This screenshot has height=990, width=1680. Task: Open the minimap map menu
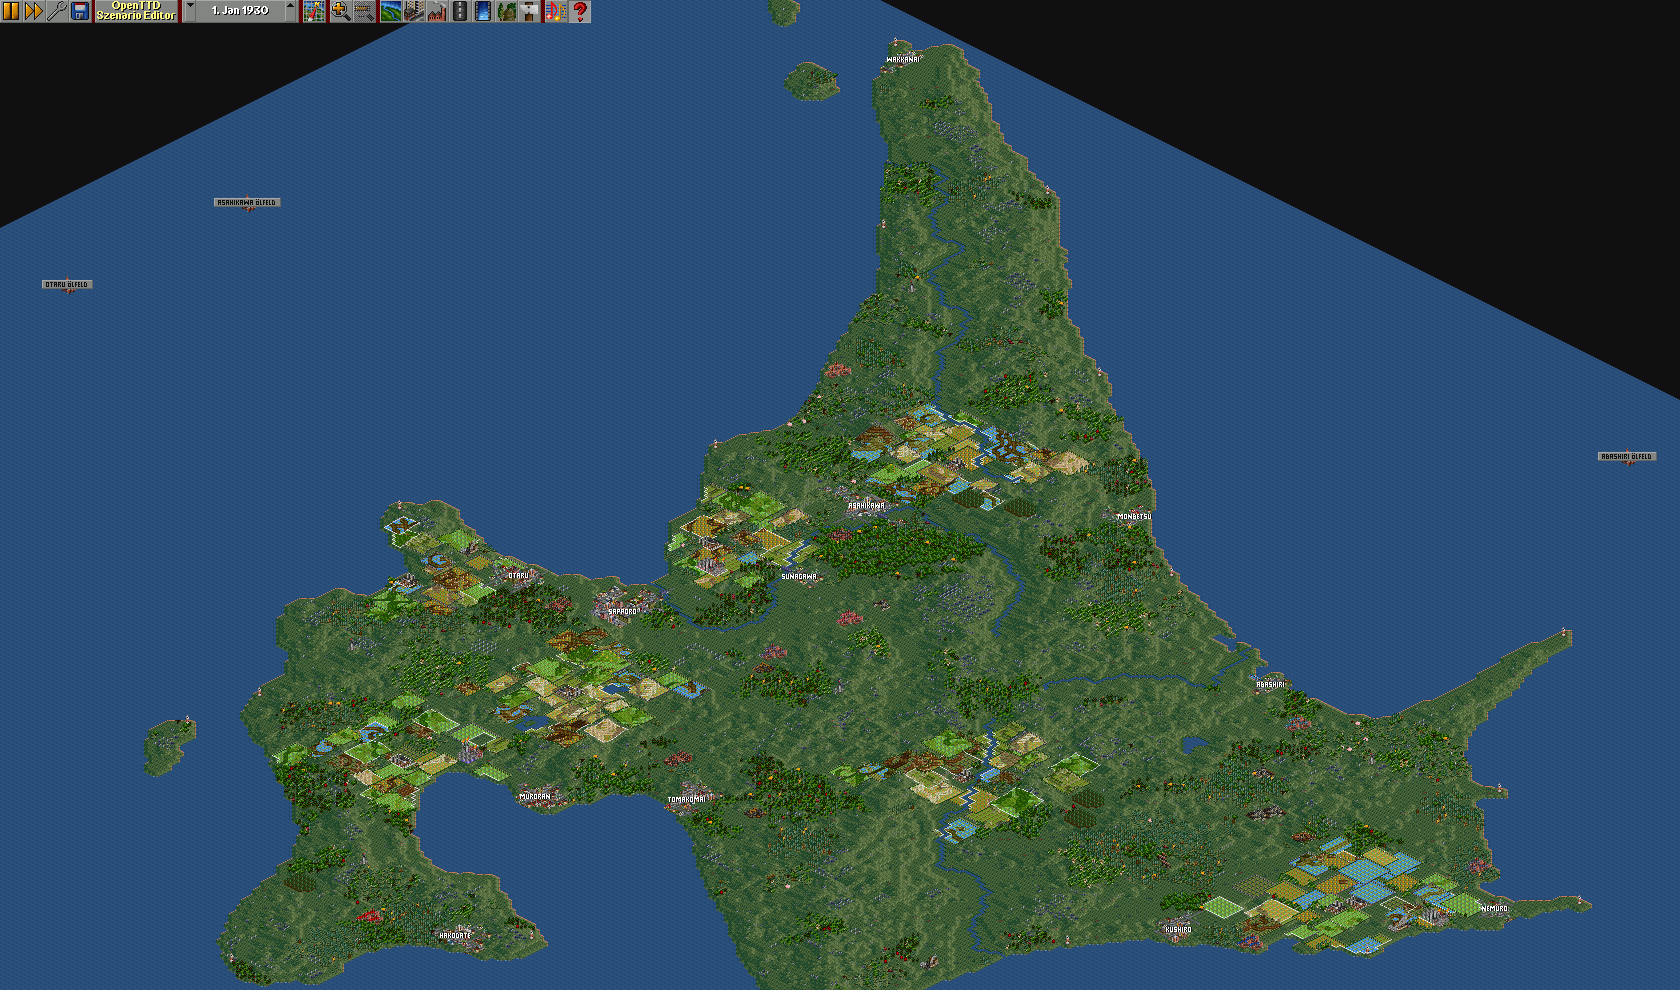click(315, 11)
